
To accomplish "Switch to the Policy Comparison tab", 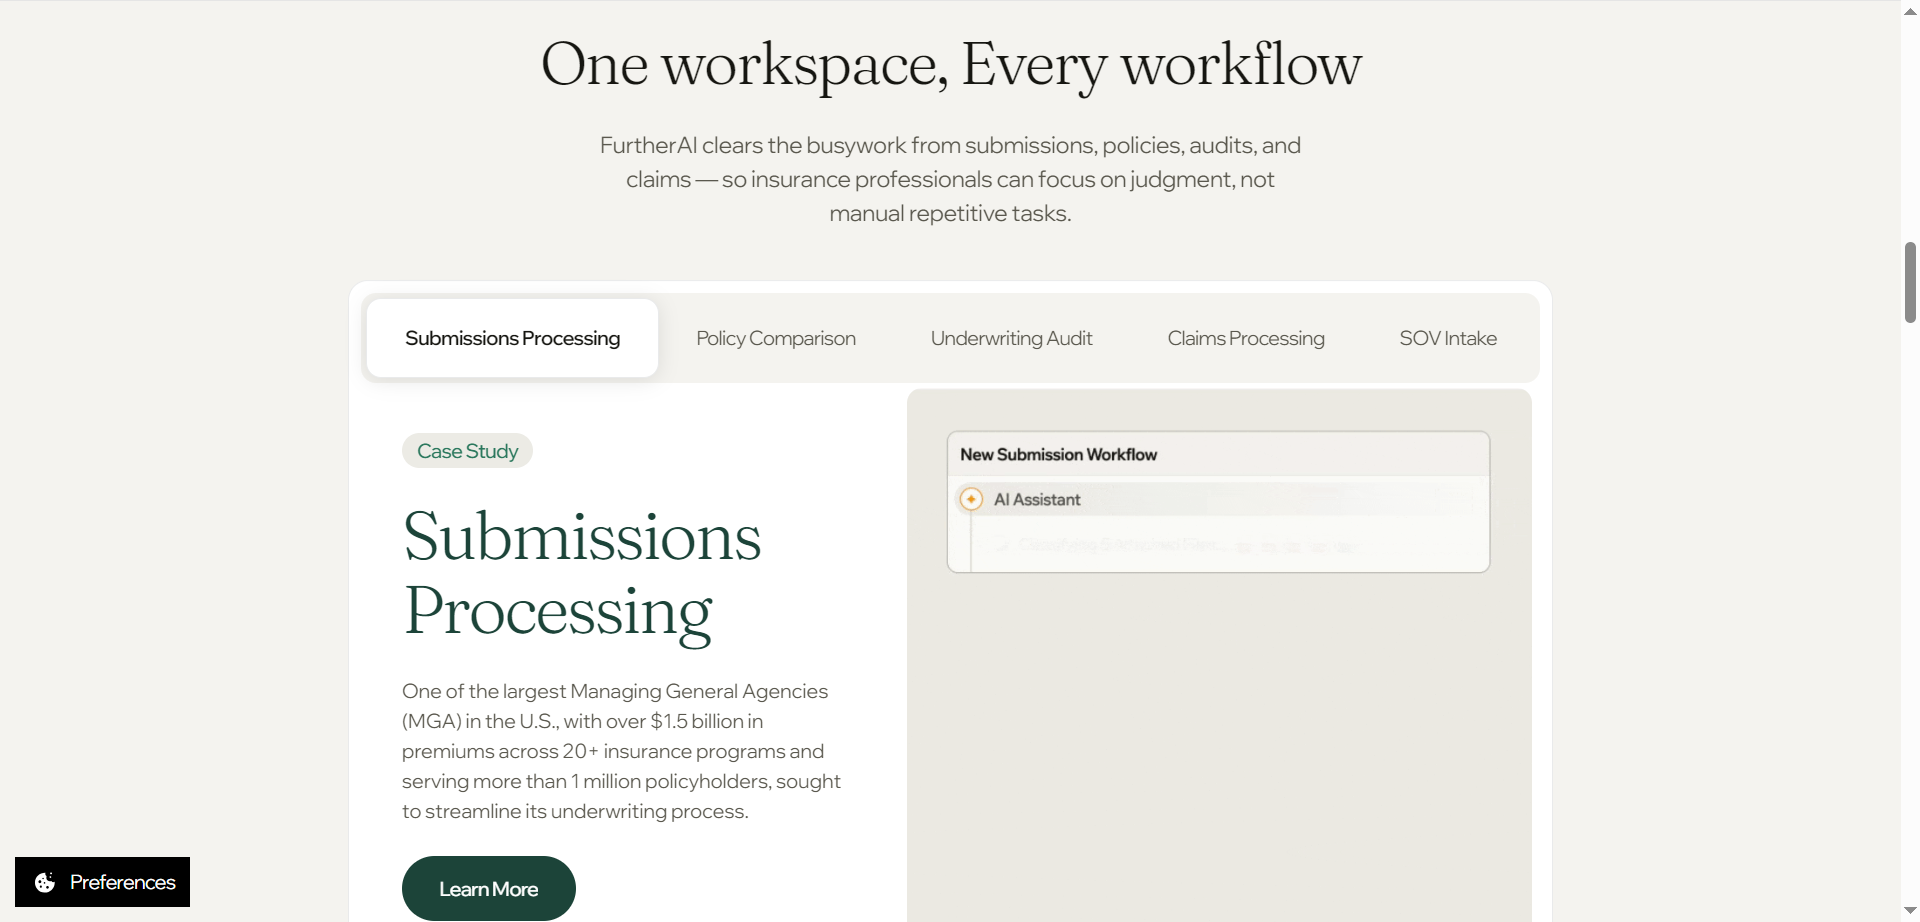I will tap(776, 338).
